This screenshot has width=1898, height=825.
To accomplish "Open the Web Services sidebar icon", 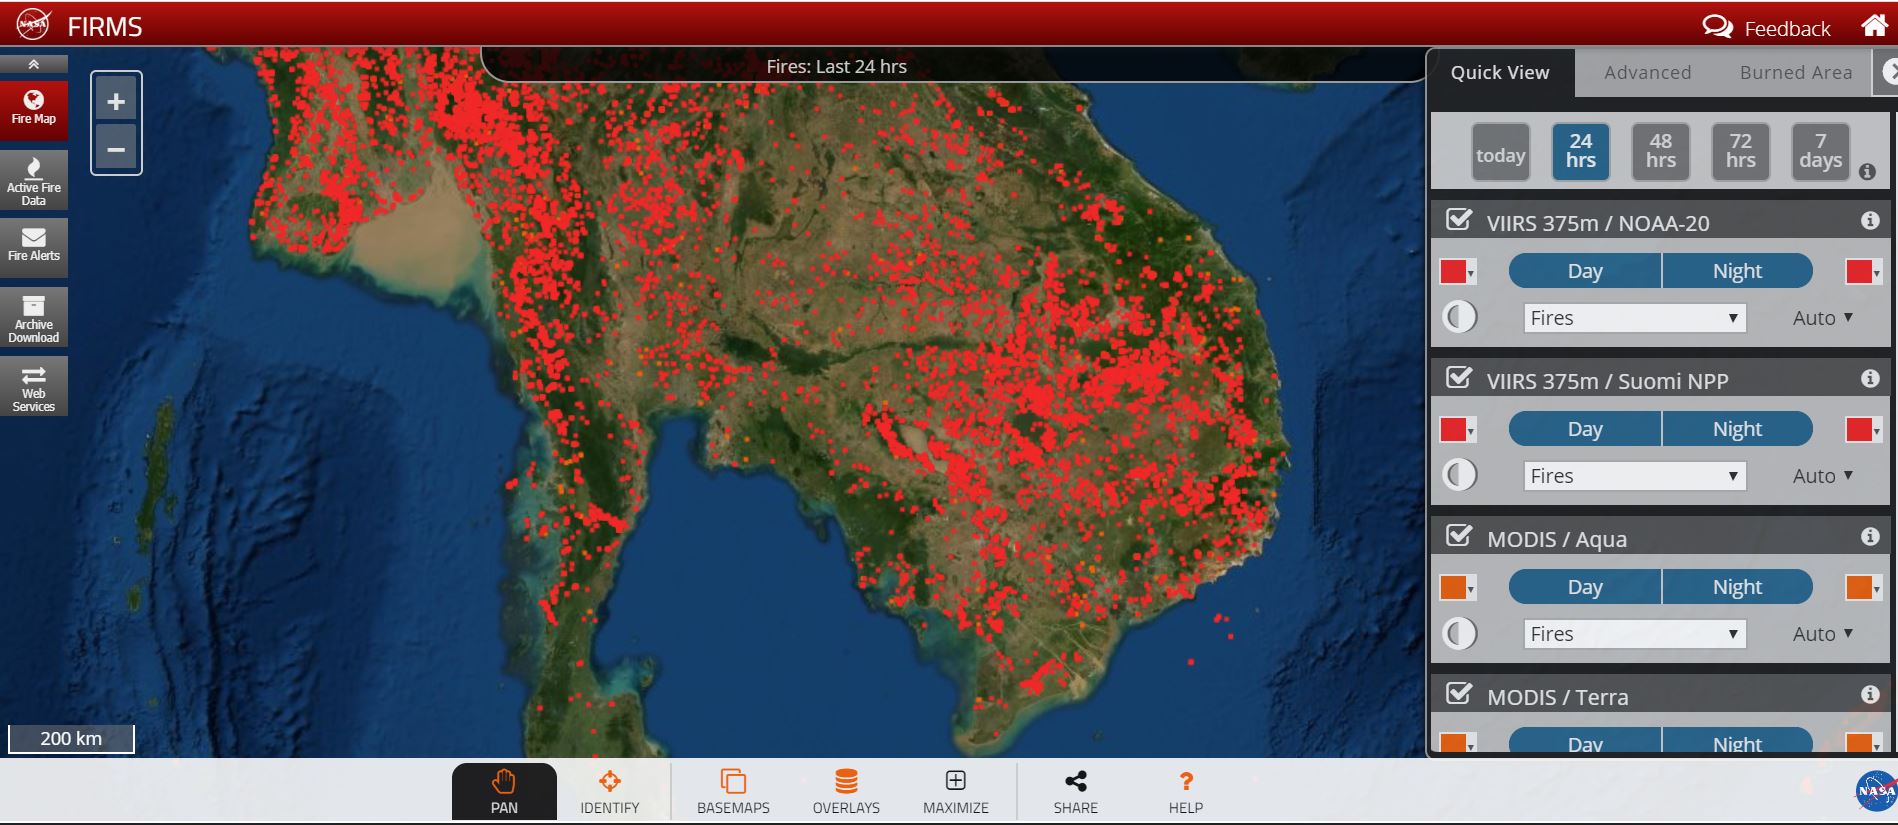I will click(x=34, y=387).
